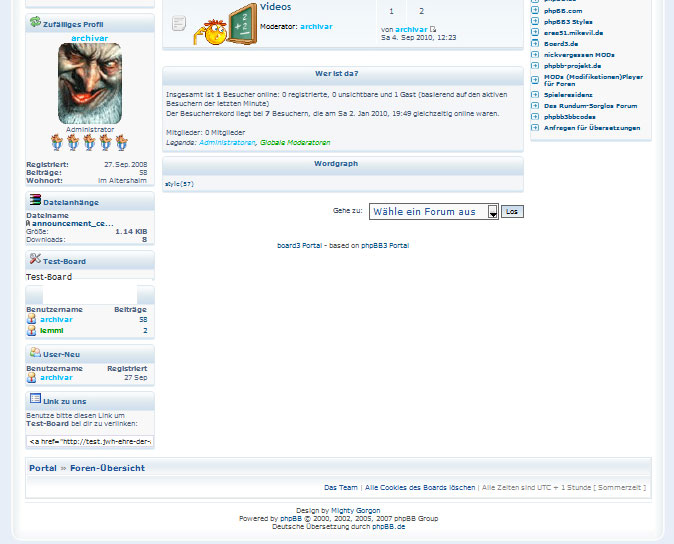The width and height of the screenshot is (674, 544).
Task: Click the Dateianhänge archive icon
Action: point(35,201)
